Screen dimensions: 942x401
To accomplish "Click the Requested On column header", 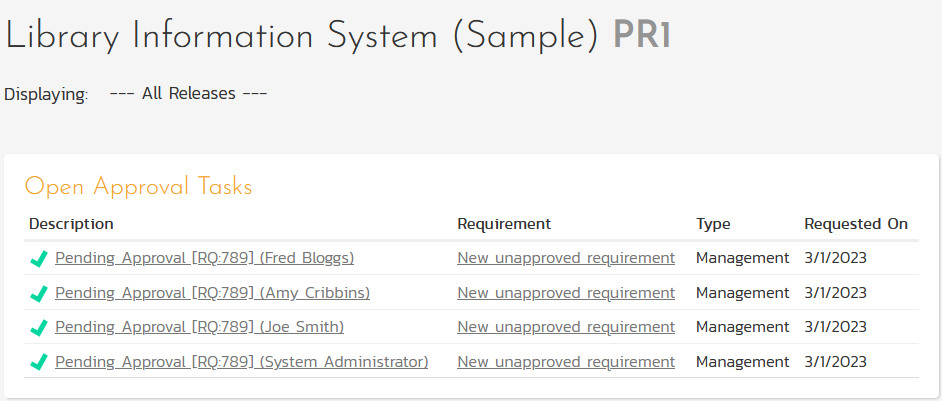I will coord(856,224).
